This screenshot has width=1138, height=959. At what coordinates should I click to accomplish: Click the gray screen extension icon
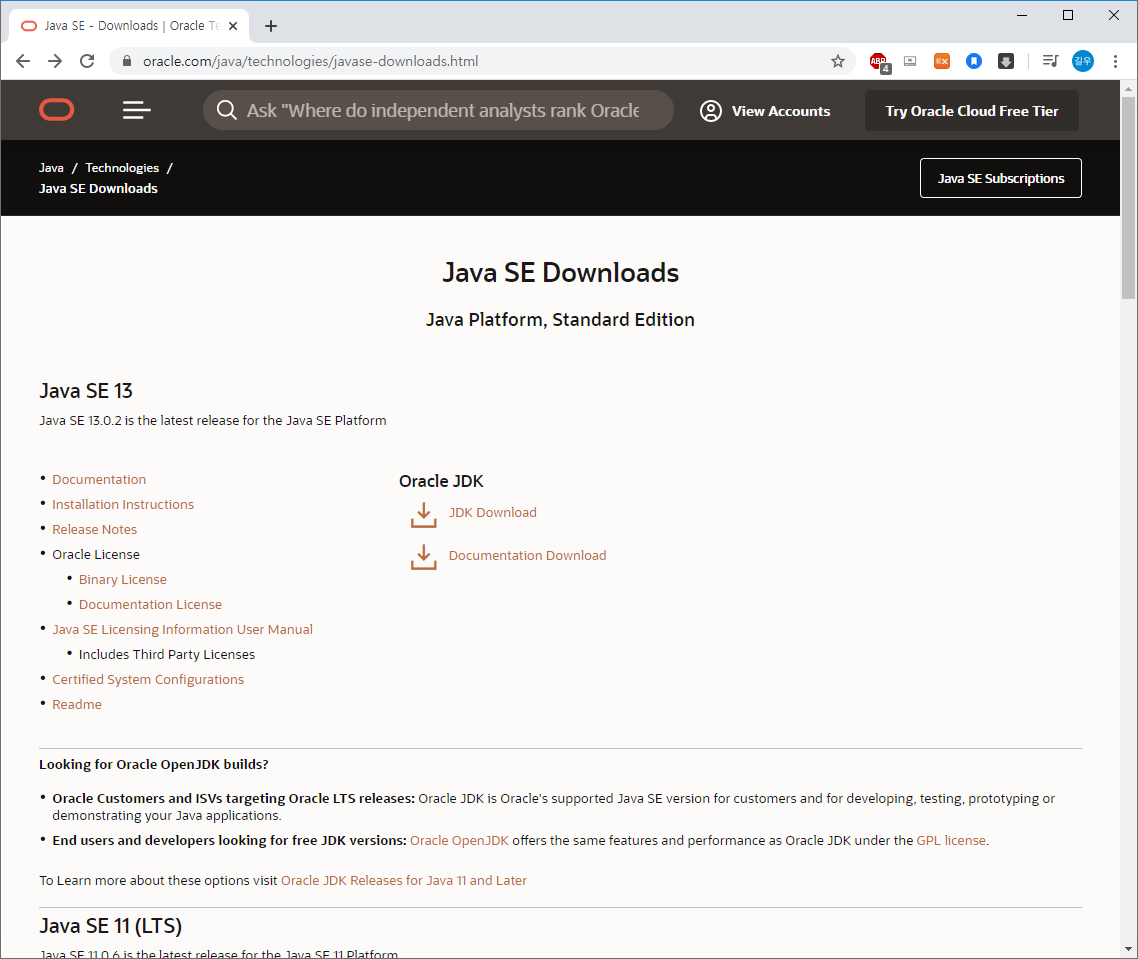click(x=909, y=61)
